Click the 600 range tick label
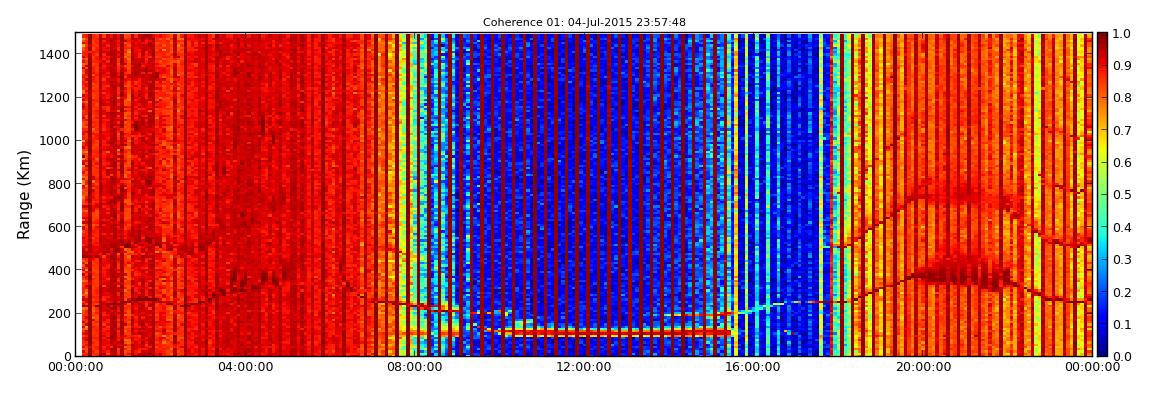Viewport: 1150px width, 407px height. tap(58, 227)
